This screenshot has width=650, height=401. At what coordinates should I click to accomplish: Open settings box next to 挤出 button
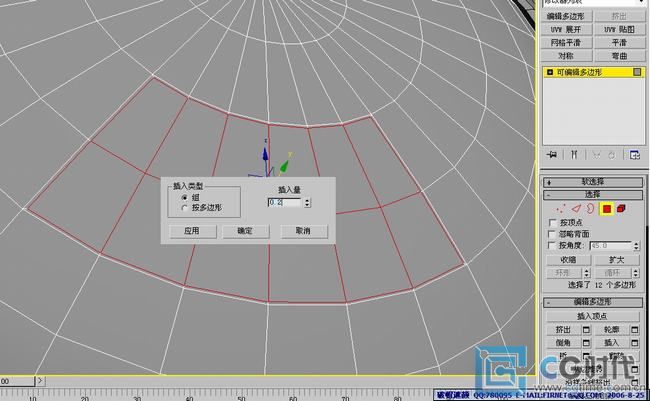[x=586, y=330]
